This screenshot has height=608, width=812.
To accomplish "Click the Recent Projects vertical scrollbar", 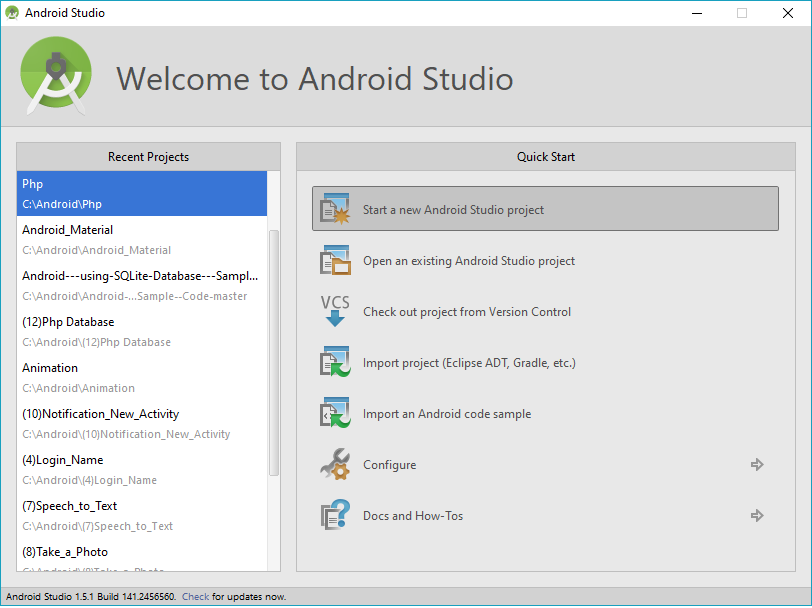I will [274, 353].
